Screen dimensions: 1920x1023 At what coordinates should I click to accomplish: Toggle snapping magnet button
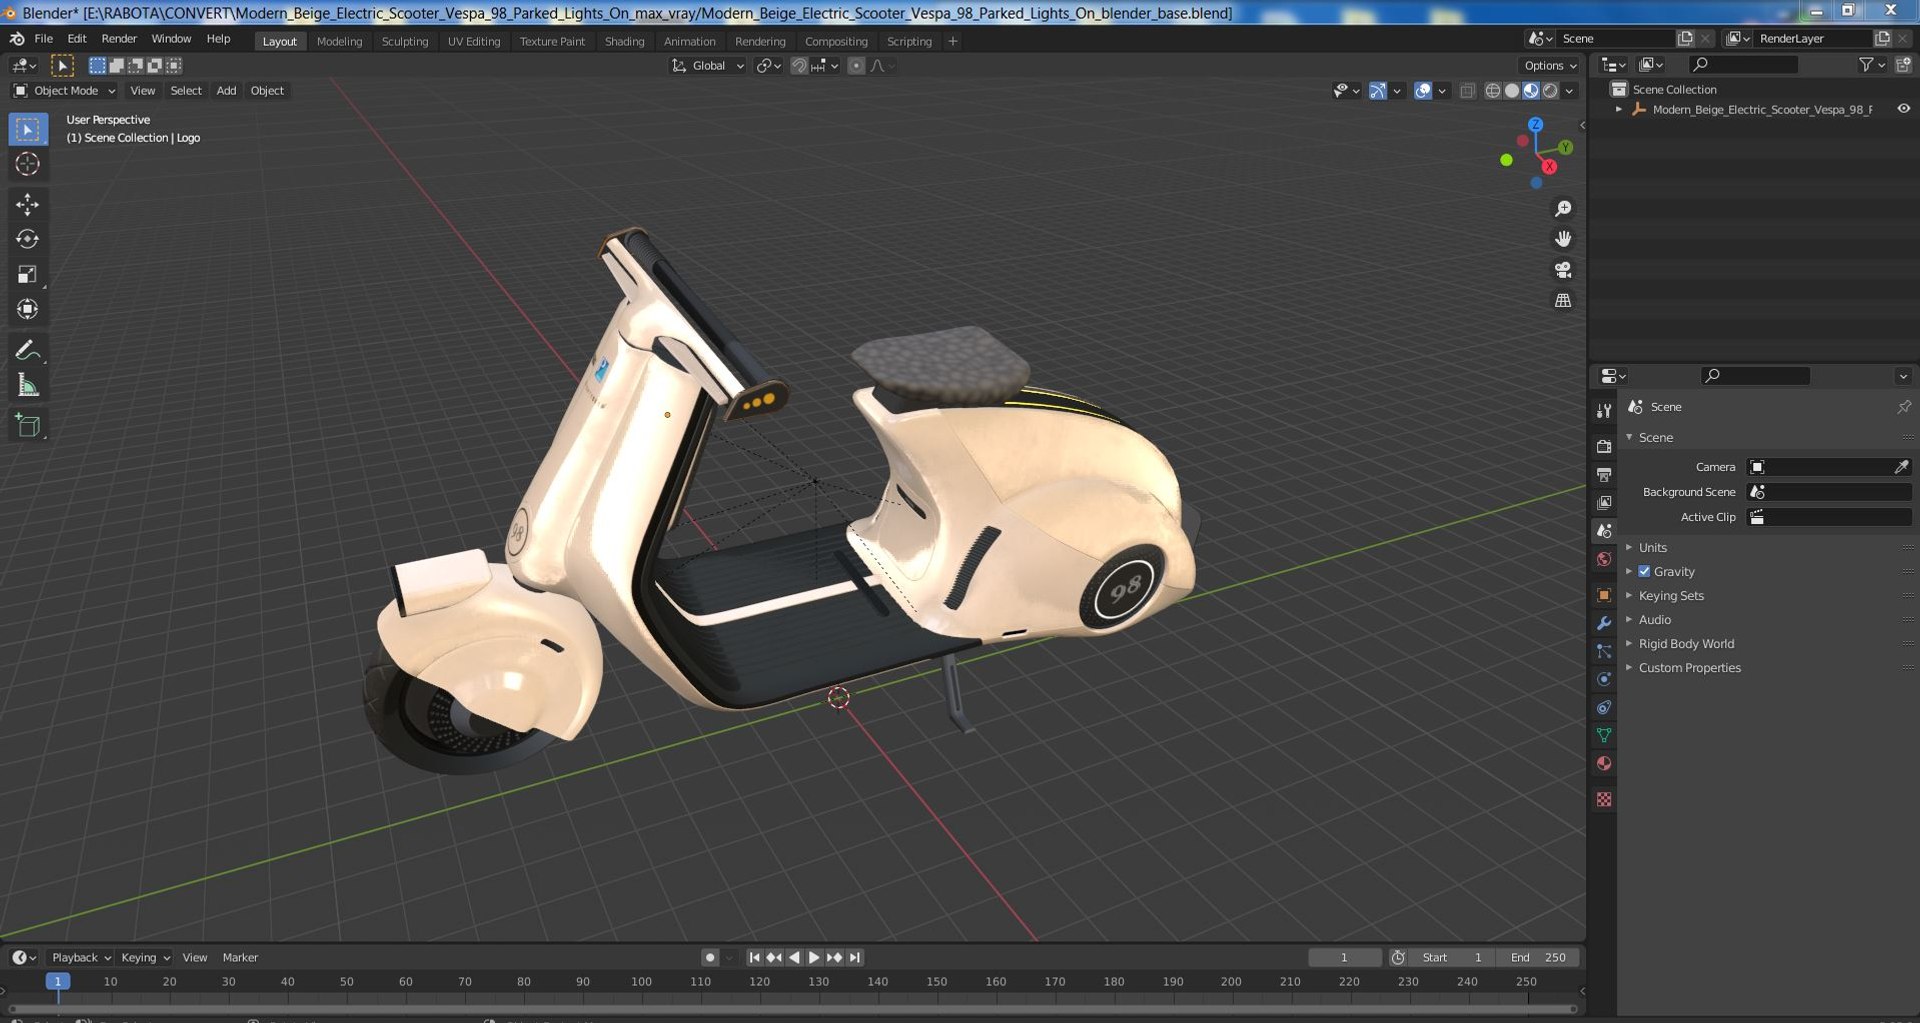click(x=799, y=66)
